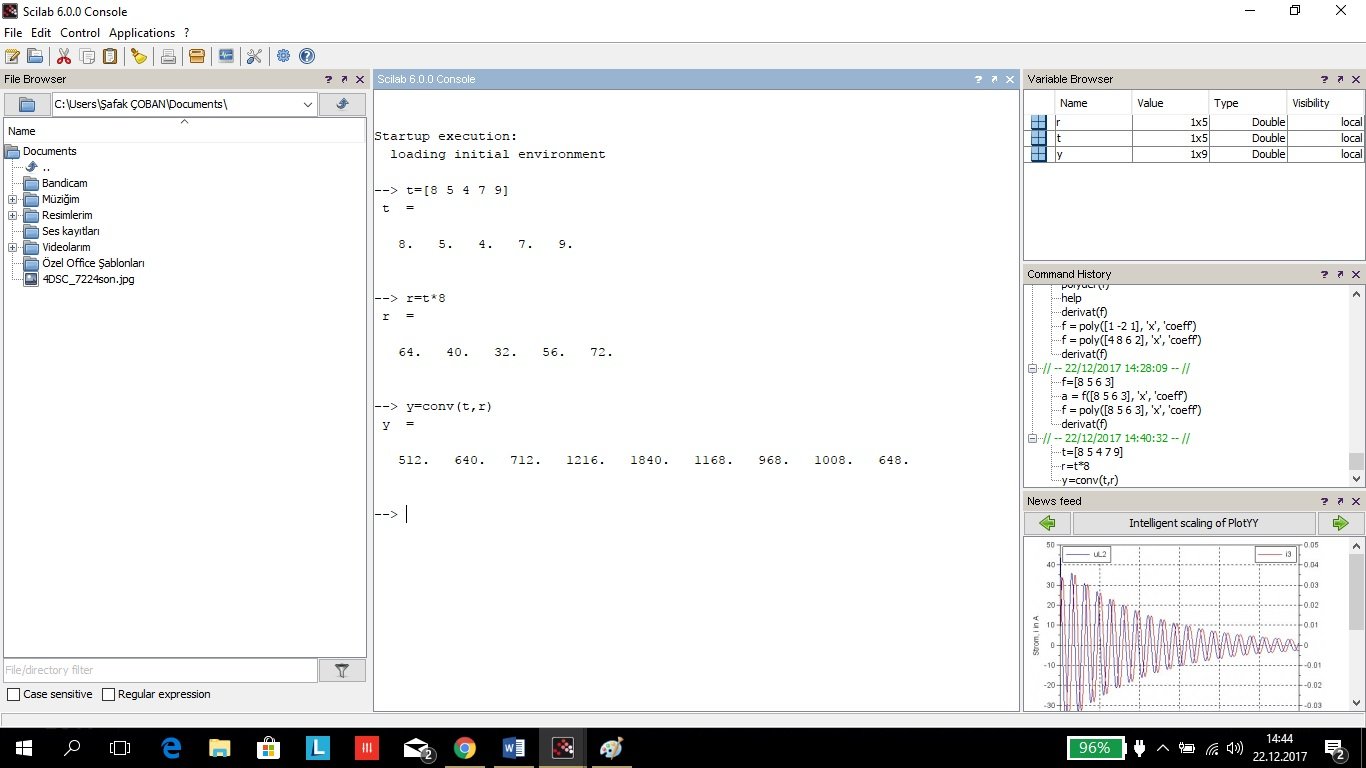Viewport: 1366px width, 768px height.
Task: Undock the File Browser panel
Action: tap(344, 79)
